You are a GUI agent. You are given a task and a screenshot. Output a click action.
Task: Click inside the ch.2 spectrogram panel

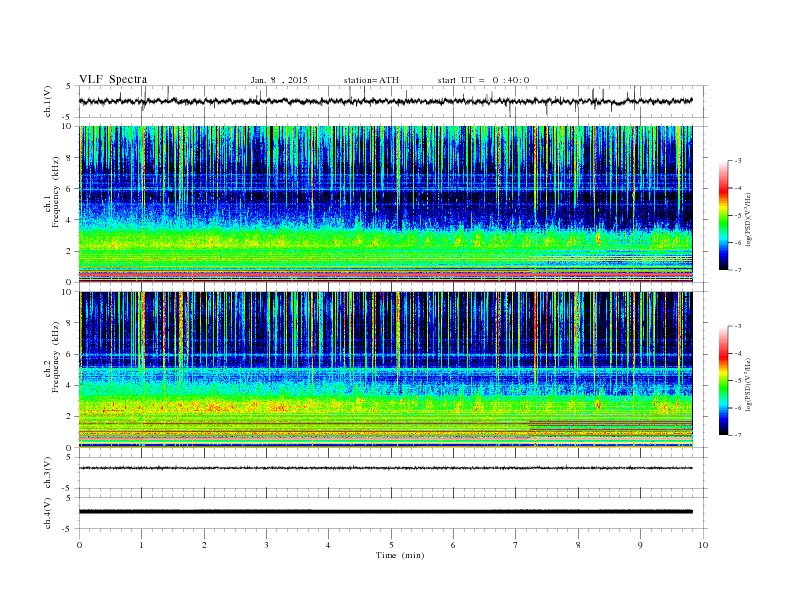tap(385, 370)
